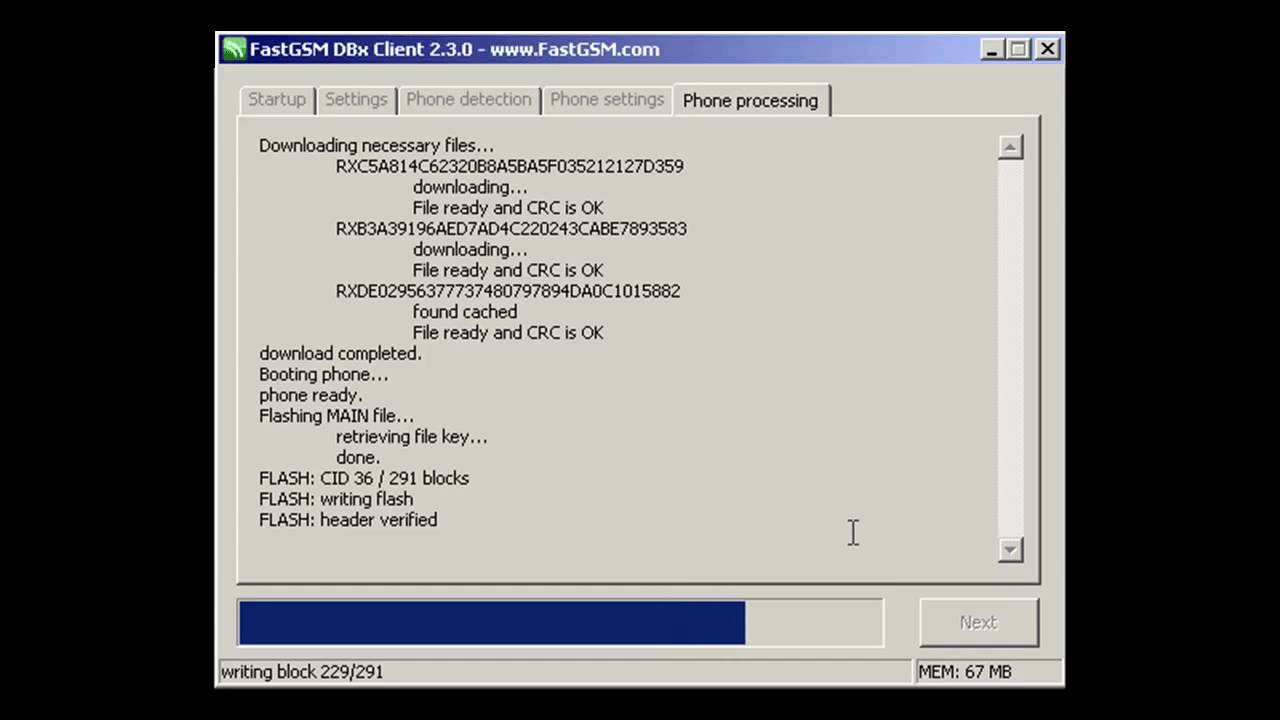This screenshot has width=1280, height=720.
Task: Click the 'download completed.' log line
Action: click(x=340, y=354)
